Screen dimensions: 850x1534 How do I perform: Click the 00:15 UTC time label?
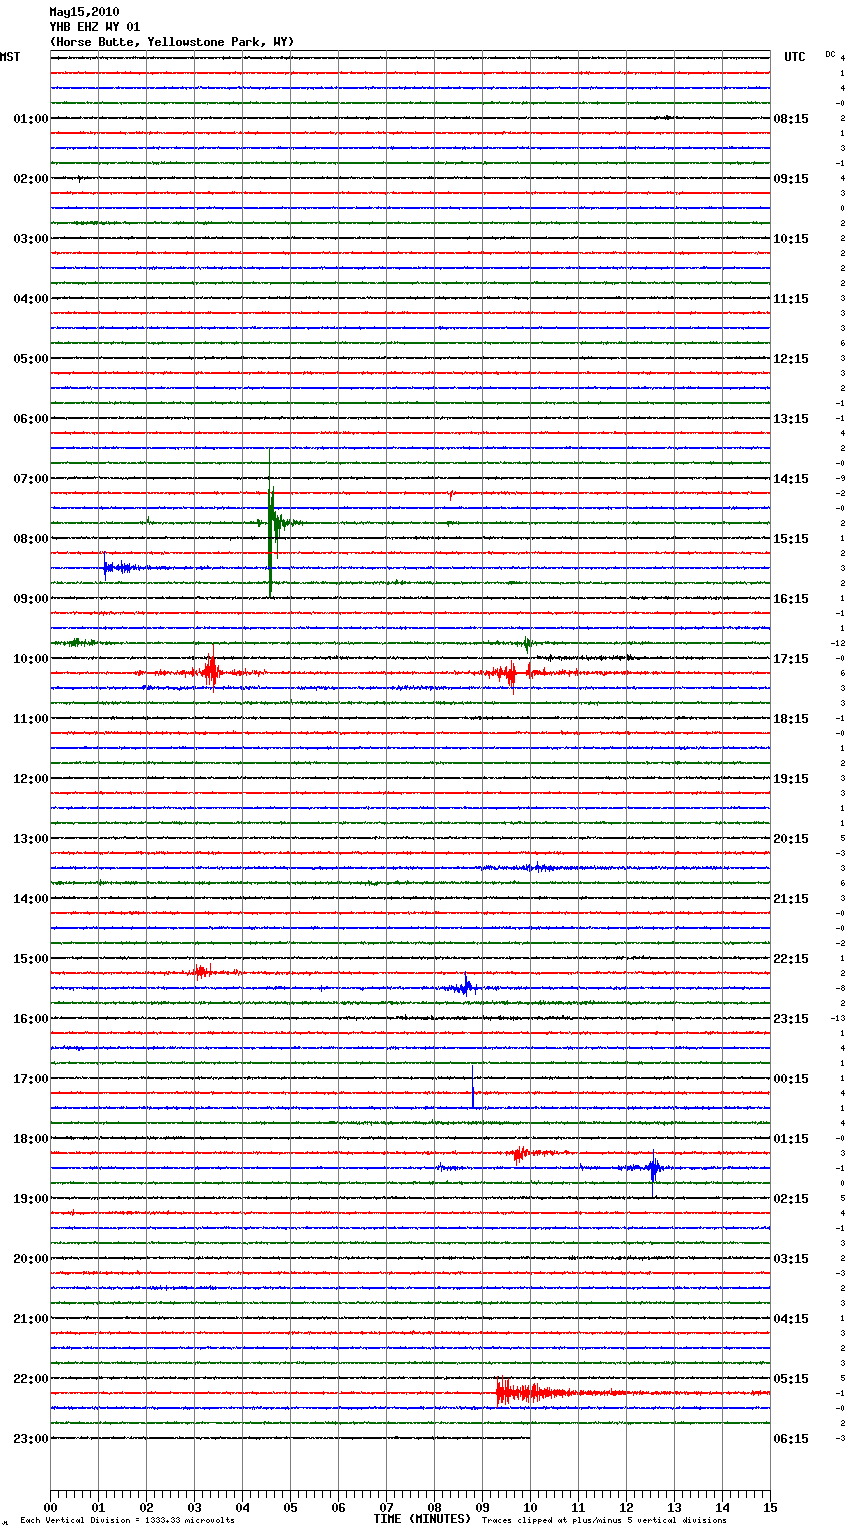coord(791,1079)
